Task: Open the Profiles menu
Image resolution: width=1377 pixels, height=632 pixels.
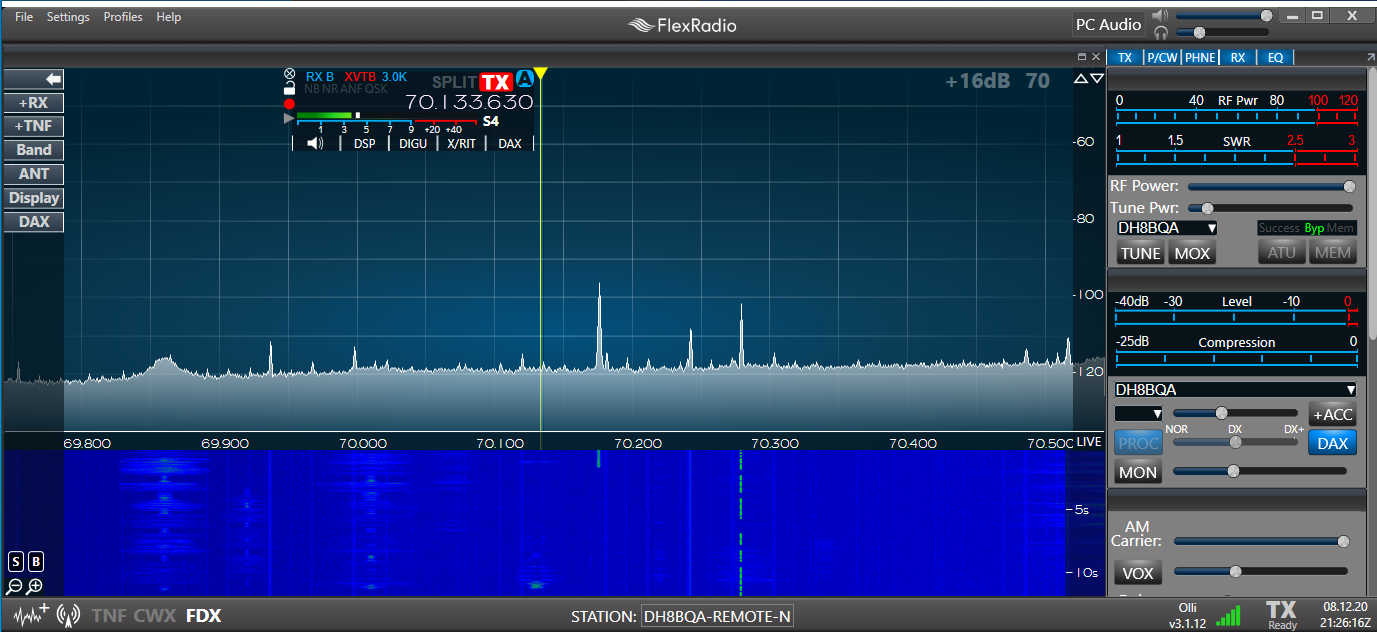Action: [123, 17]
